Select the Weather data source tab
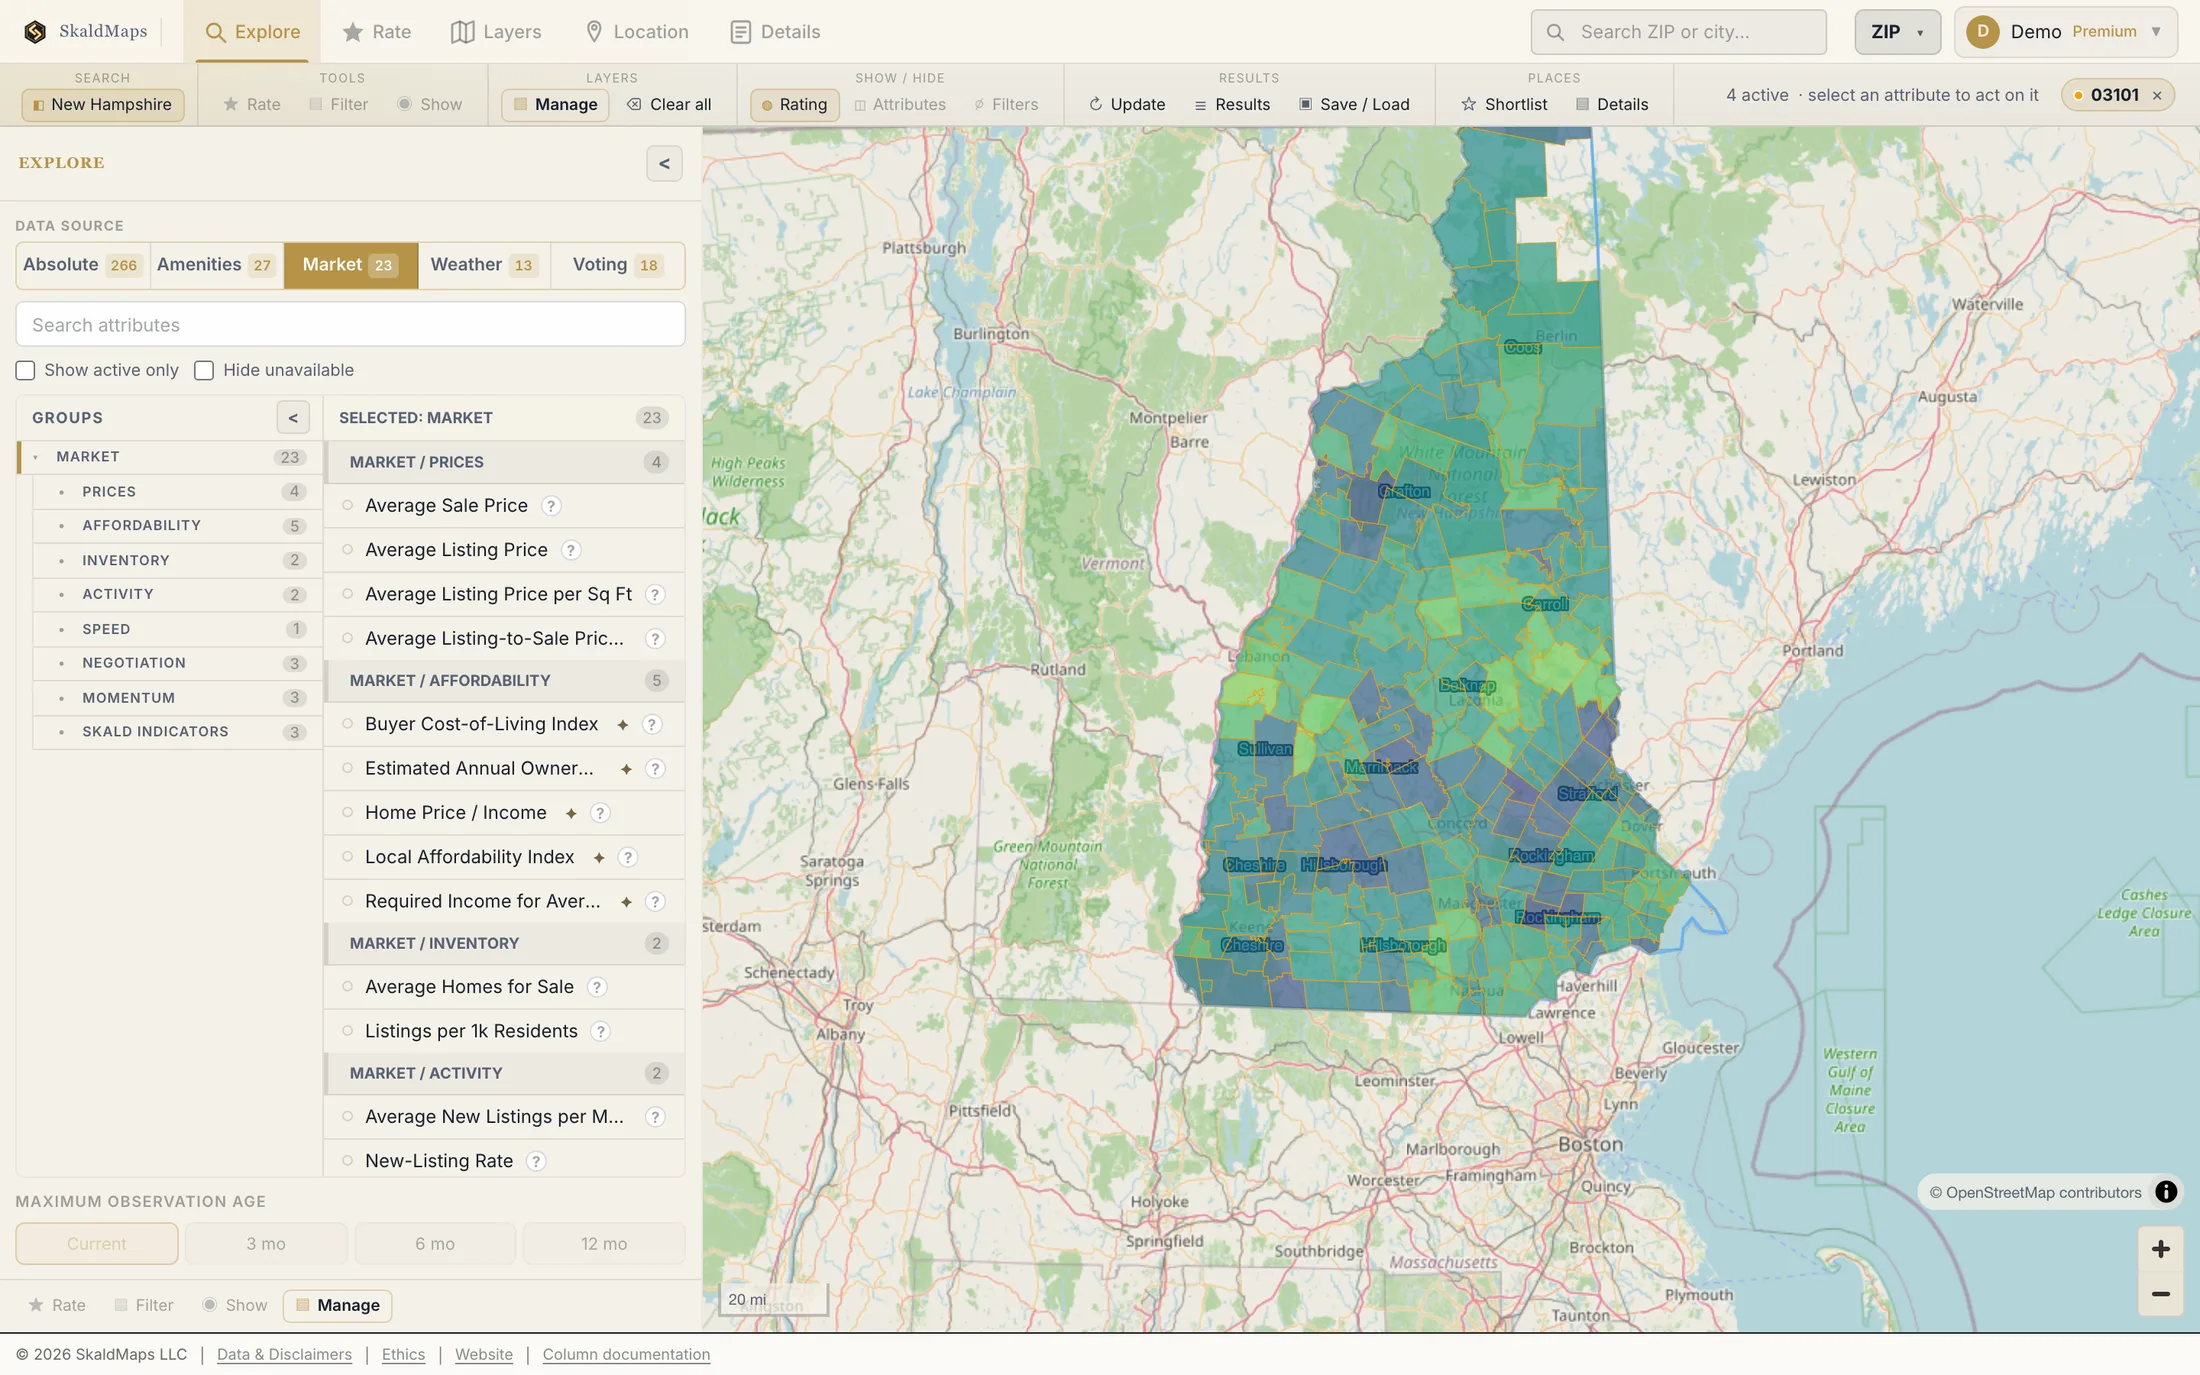 pos(484,265)
